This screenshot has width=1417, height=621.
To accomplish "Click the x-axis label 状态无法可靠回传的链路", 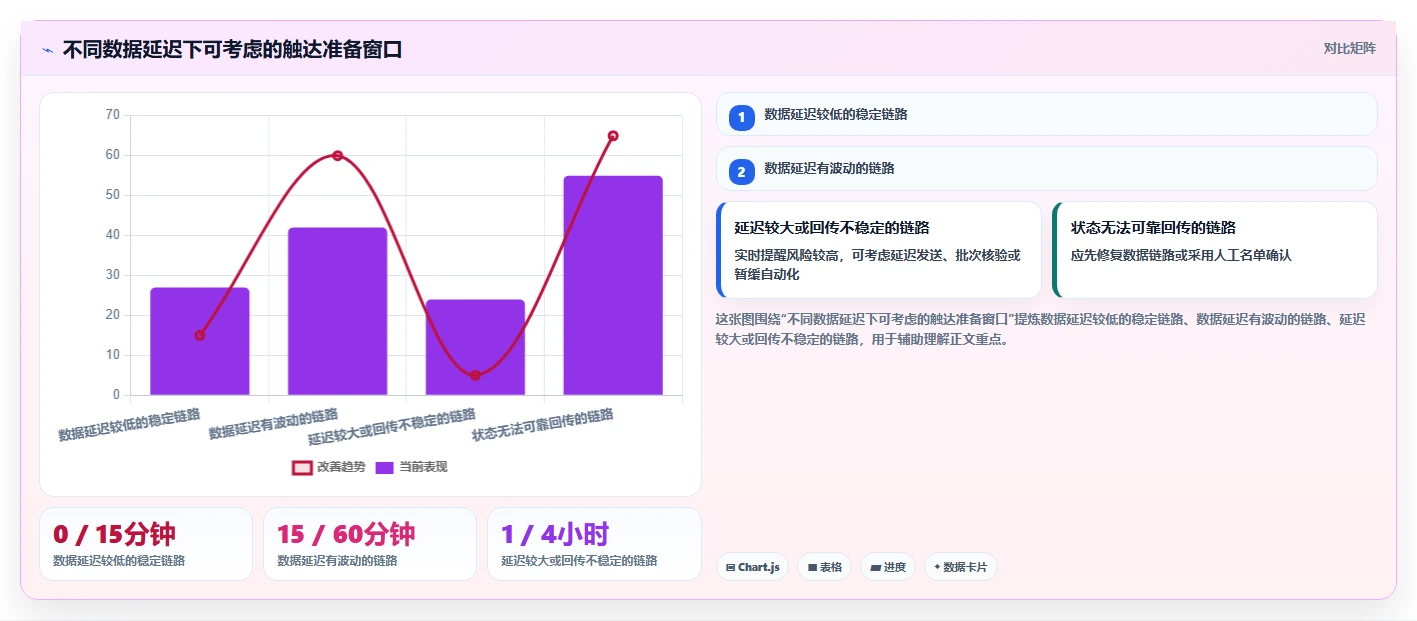I will click(x=543, y=425).
